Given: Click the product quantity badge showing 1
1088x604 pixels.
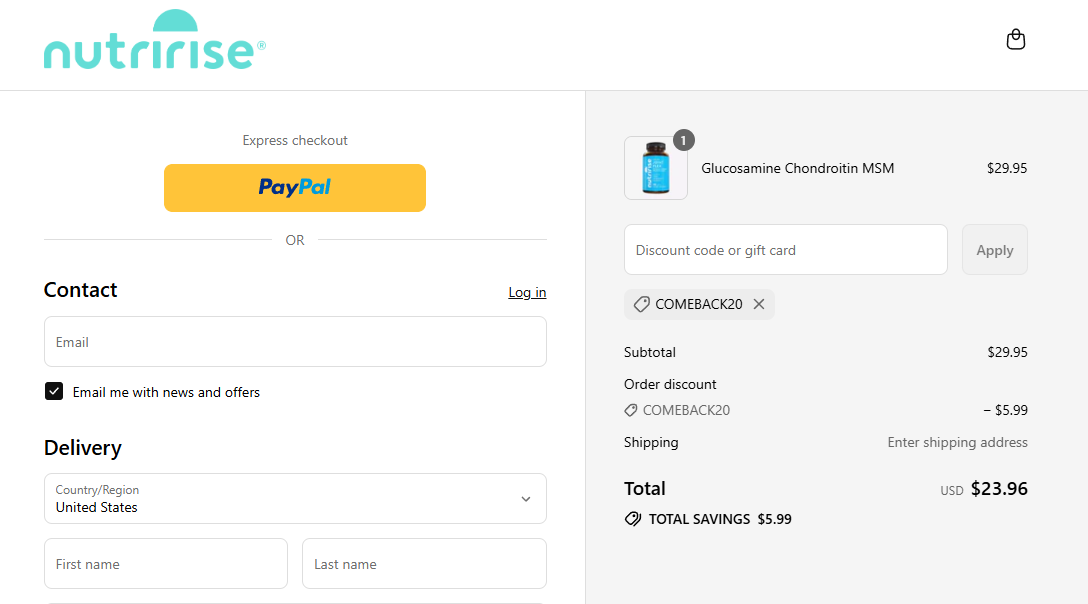Looking at the screenshot, I should [683, 141].
